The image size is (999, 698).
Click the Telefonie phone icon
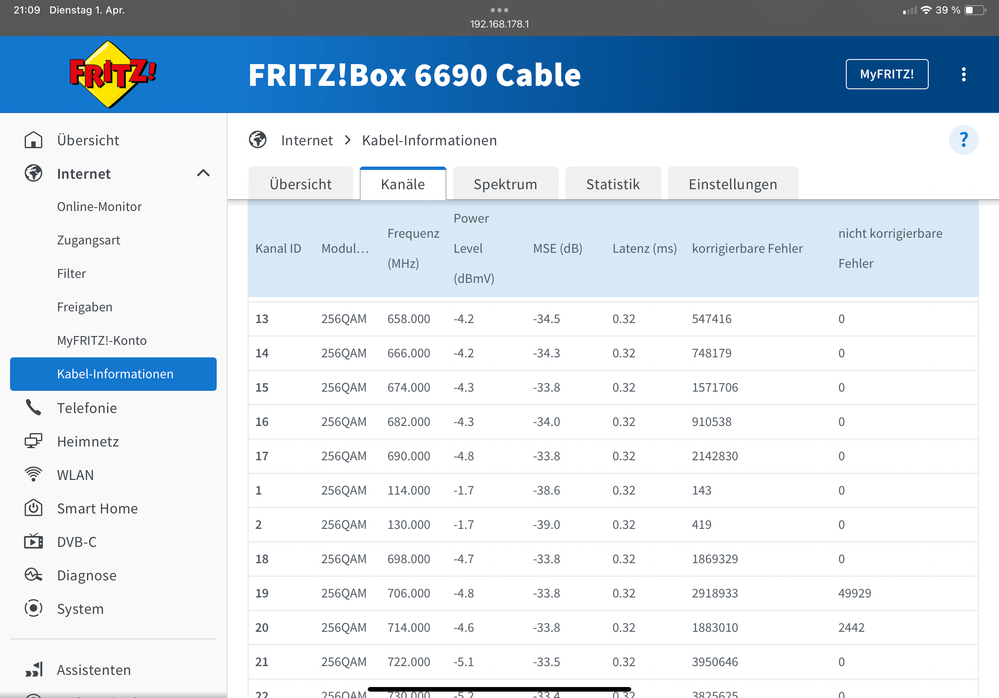coord(33,408)
